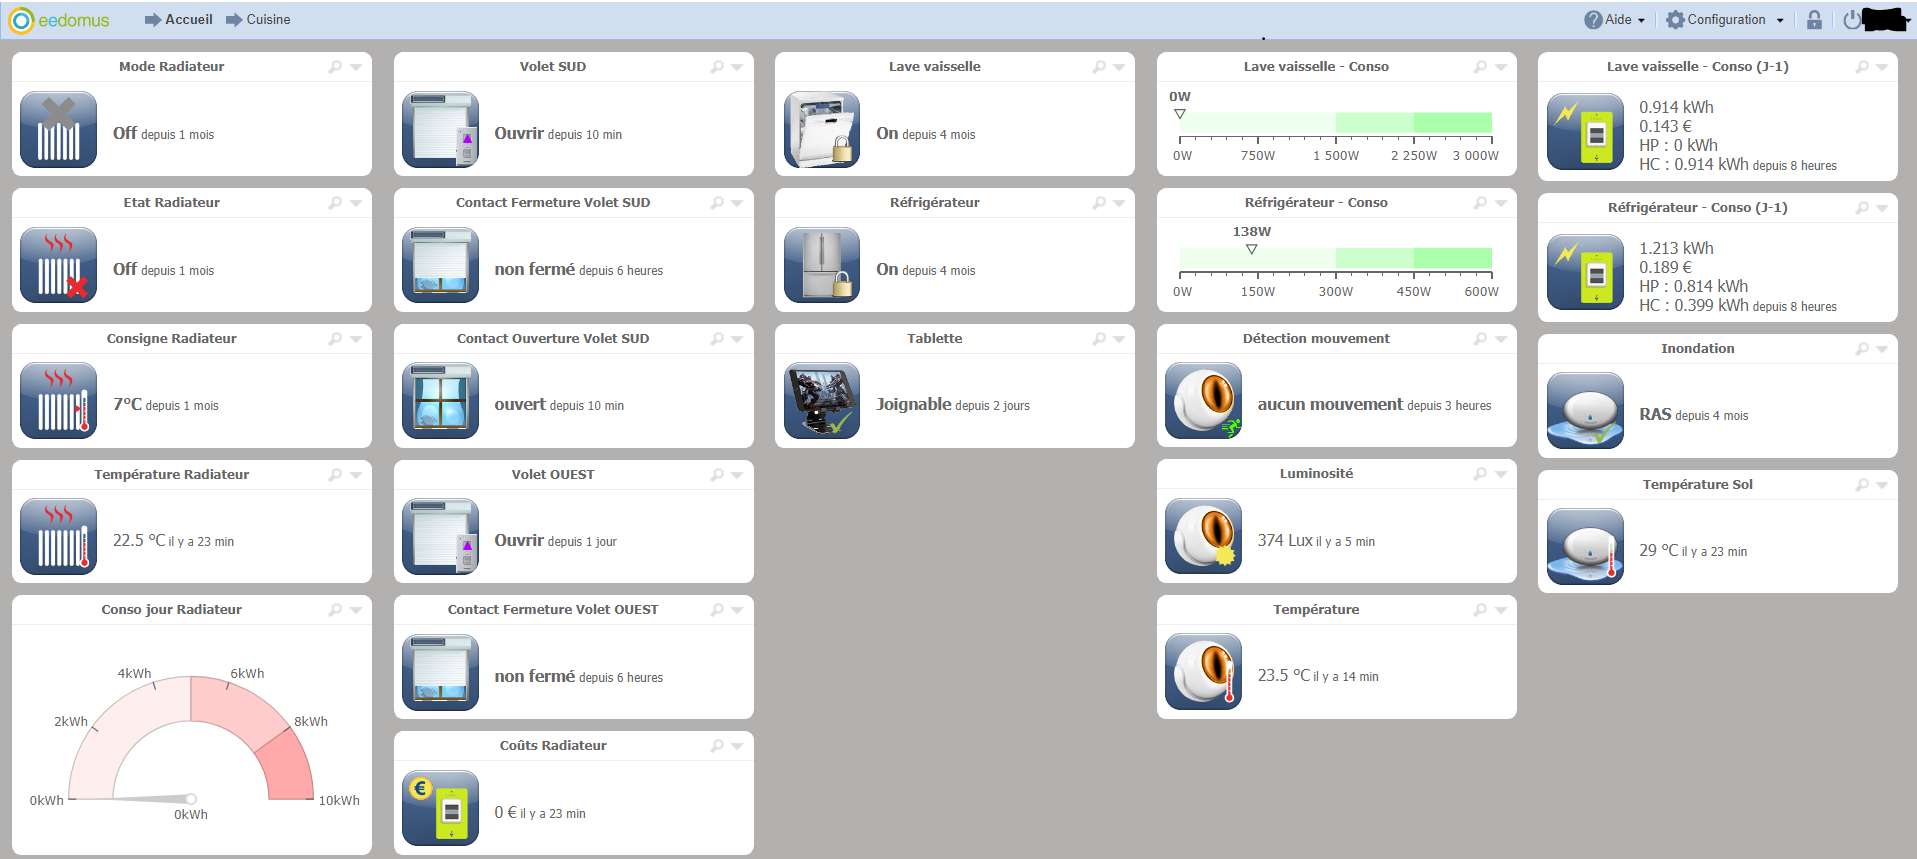Image resolution: width=1917 pixels, height=859 pixels.
Task: Click the eedomus logo
Action: (x=59, y=20)
